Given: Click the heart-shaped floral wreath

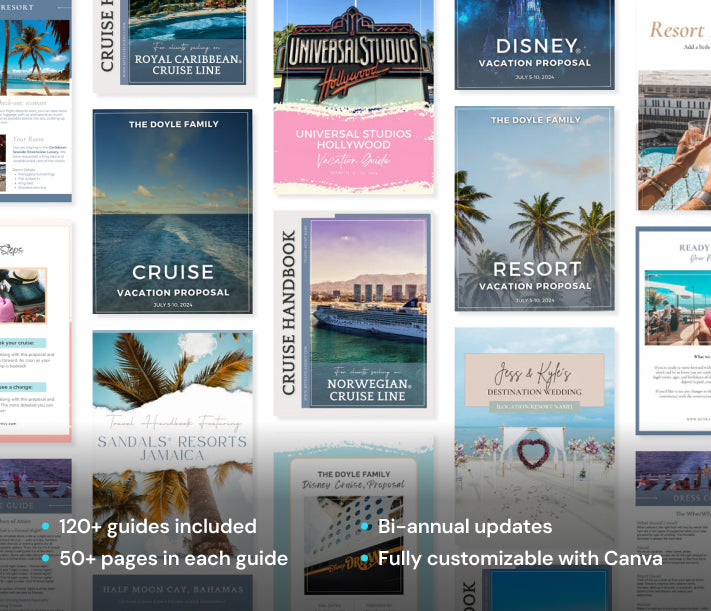Looking at the screenshot, I should click(x=533, y=452).
